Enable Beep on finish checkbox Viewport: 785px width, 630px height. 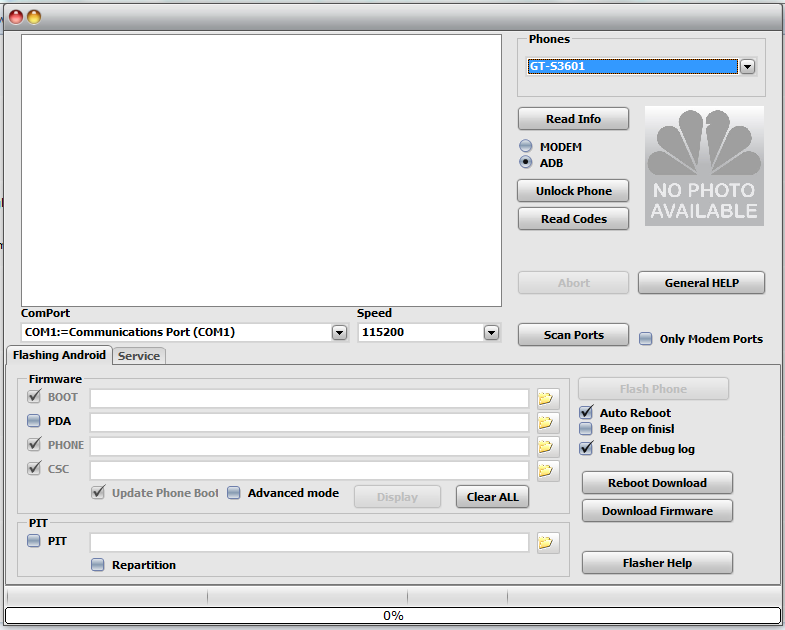click(x=586, y=429)
